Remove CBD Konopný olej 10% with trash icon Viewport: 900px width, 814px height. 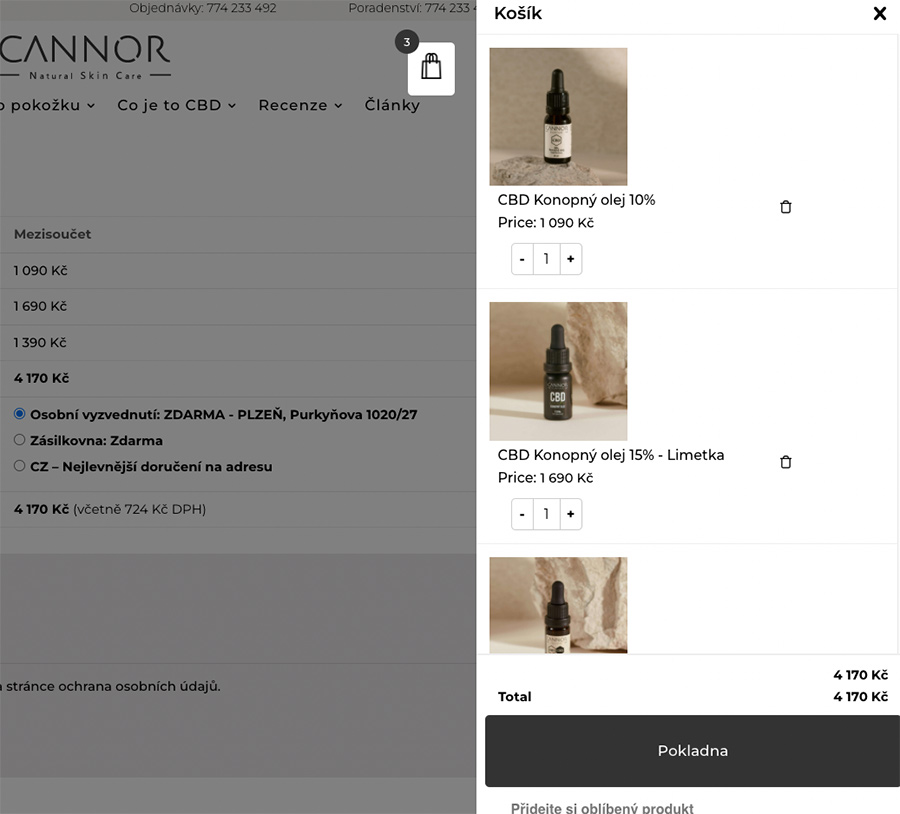pos(785,207)
